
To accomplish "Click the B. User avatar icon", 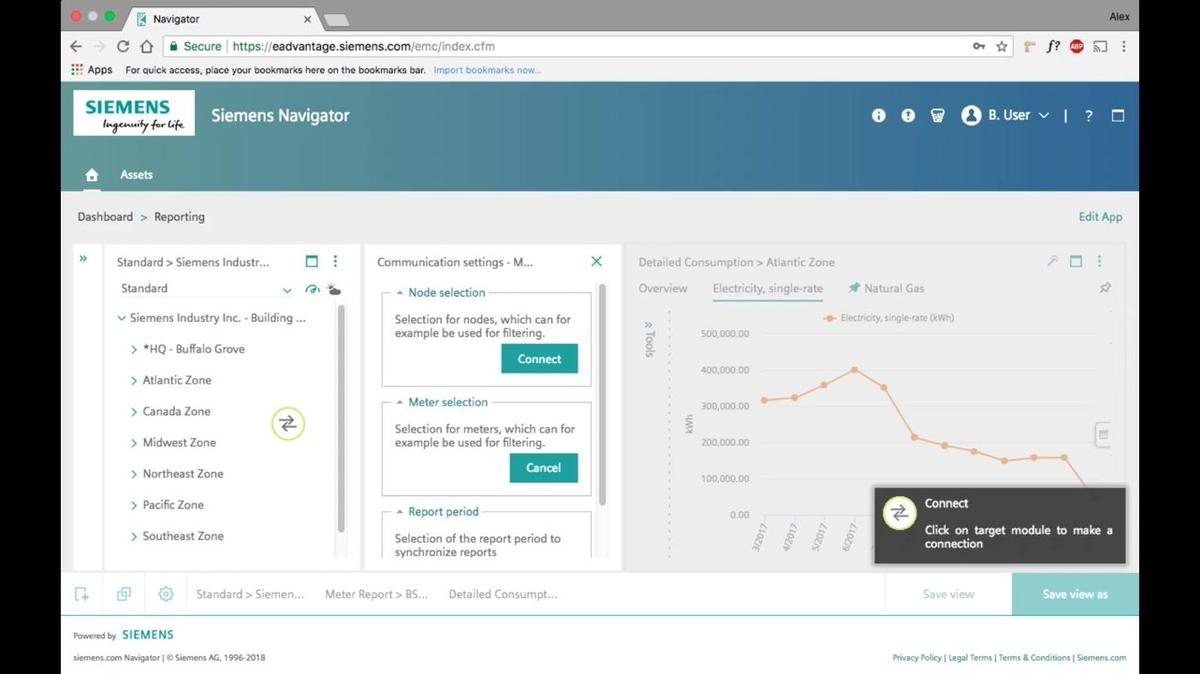I will click(x=971, y=115).
